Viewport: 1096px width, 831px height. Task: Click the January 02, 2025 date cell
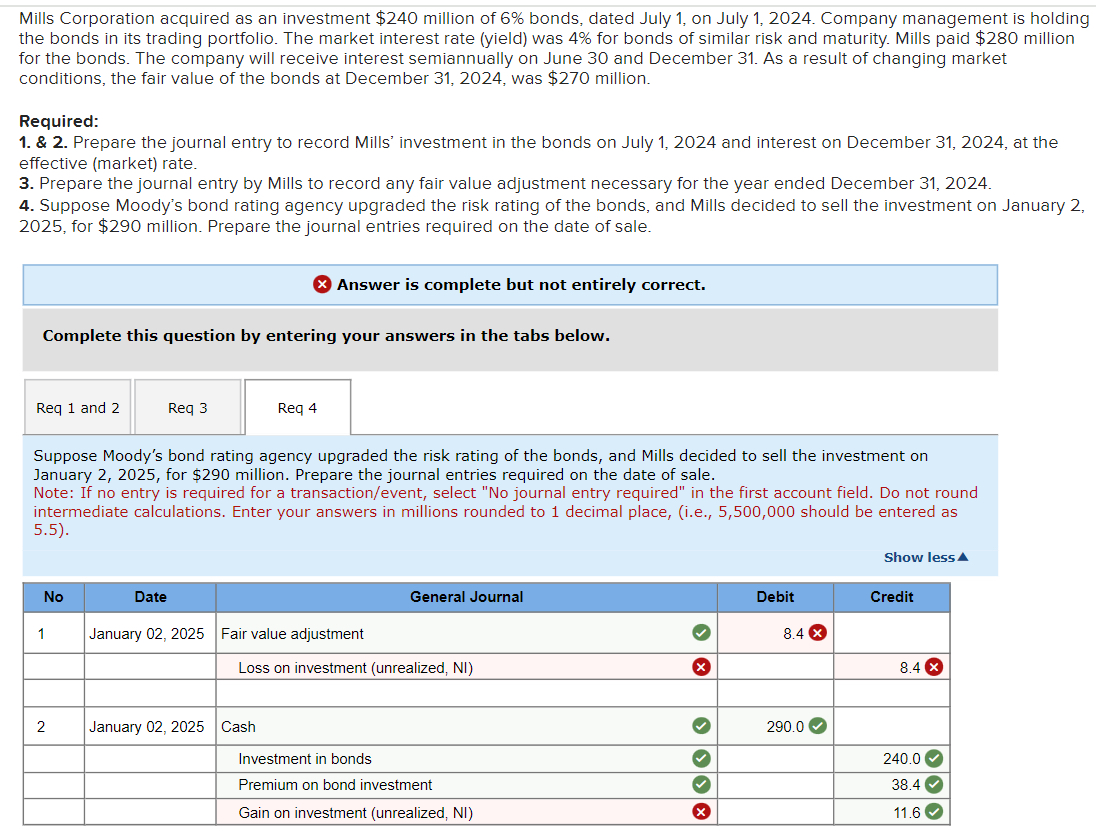click(150, 633)
